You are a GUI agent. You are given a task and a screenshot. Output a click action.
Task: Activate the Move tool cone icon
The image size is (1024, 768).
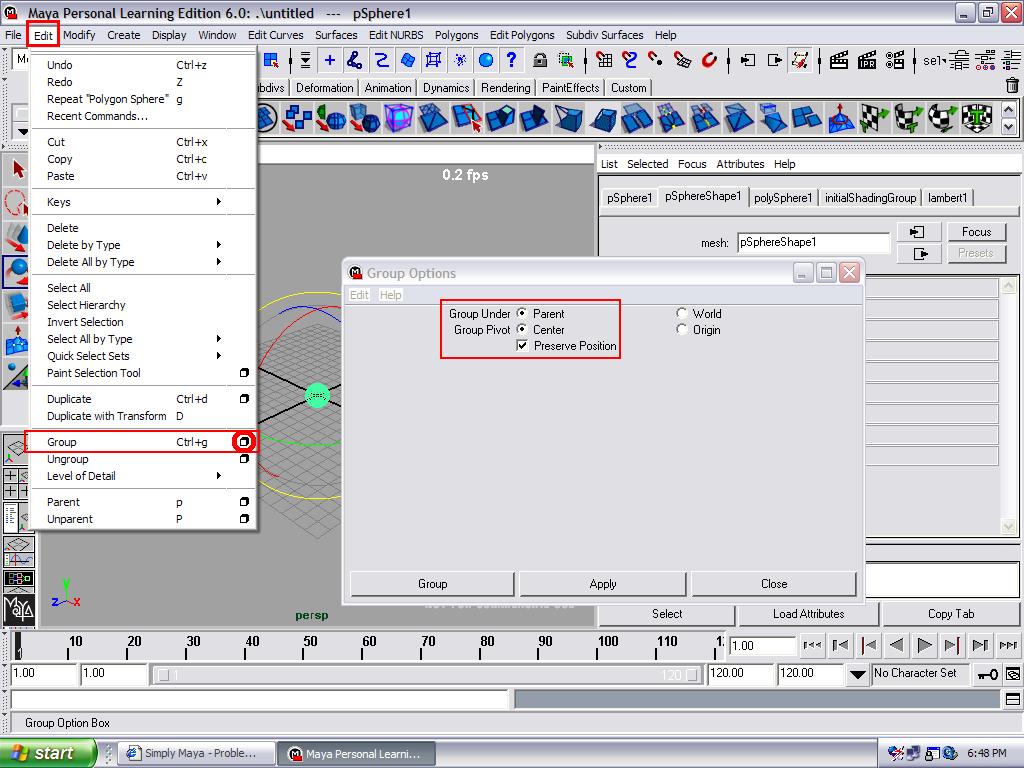(16, 236)
